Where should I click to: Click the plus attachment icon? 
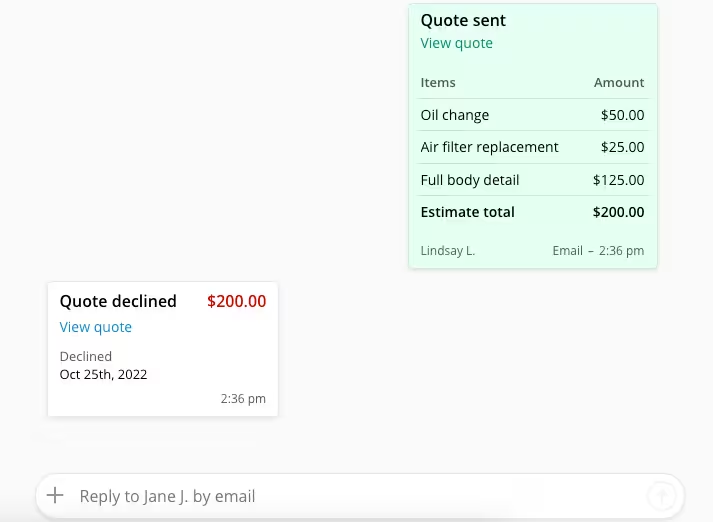tap(55, 495)
